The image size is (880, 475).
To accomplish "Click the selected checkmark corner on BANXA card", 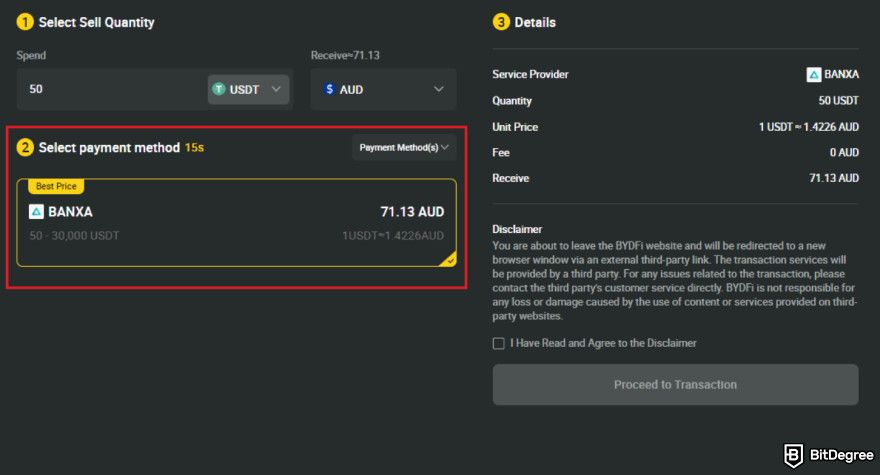I will pyautogui.click(x=449, y=259).
